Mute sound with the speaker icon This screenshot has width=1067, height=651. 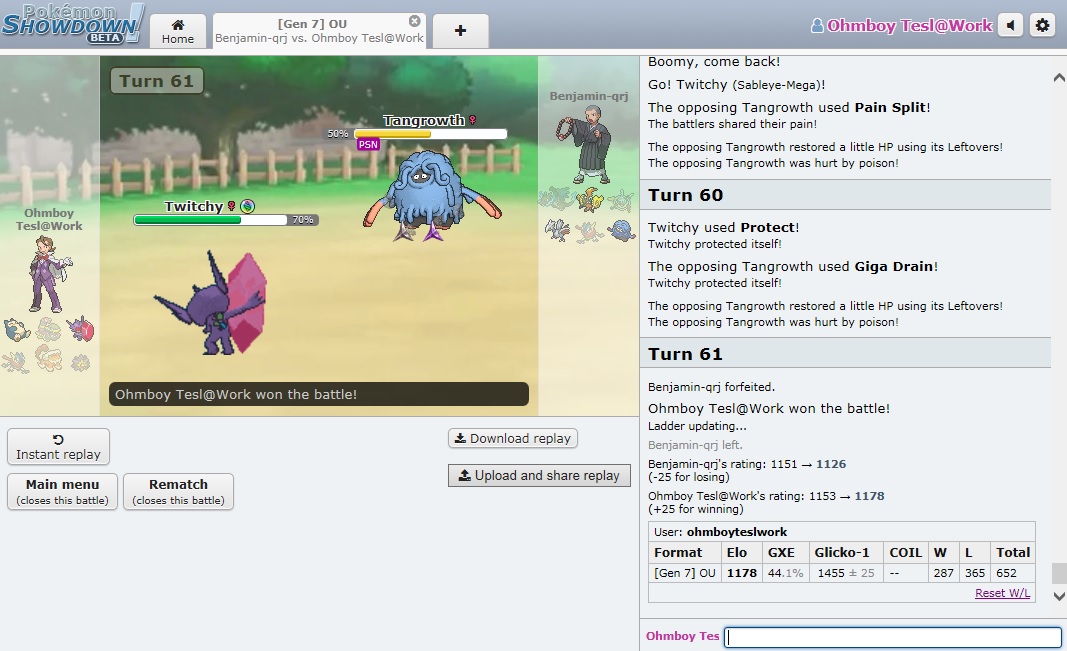1011,26
